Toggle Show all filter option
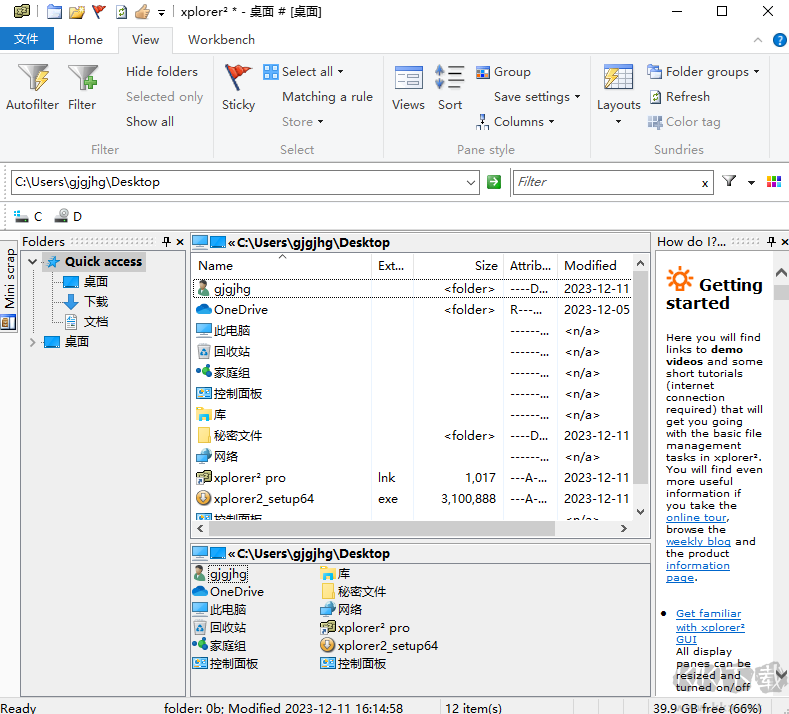The width and height of the screenshot is (789, 714). 149,122
